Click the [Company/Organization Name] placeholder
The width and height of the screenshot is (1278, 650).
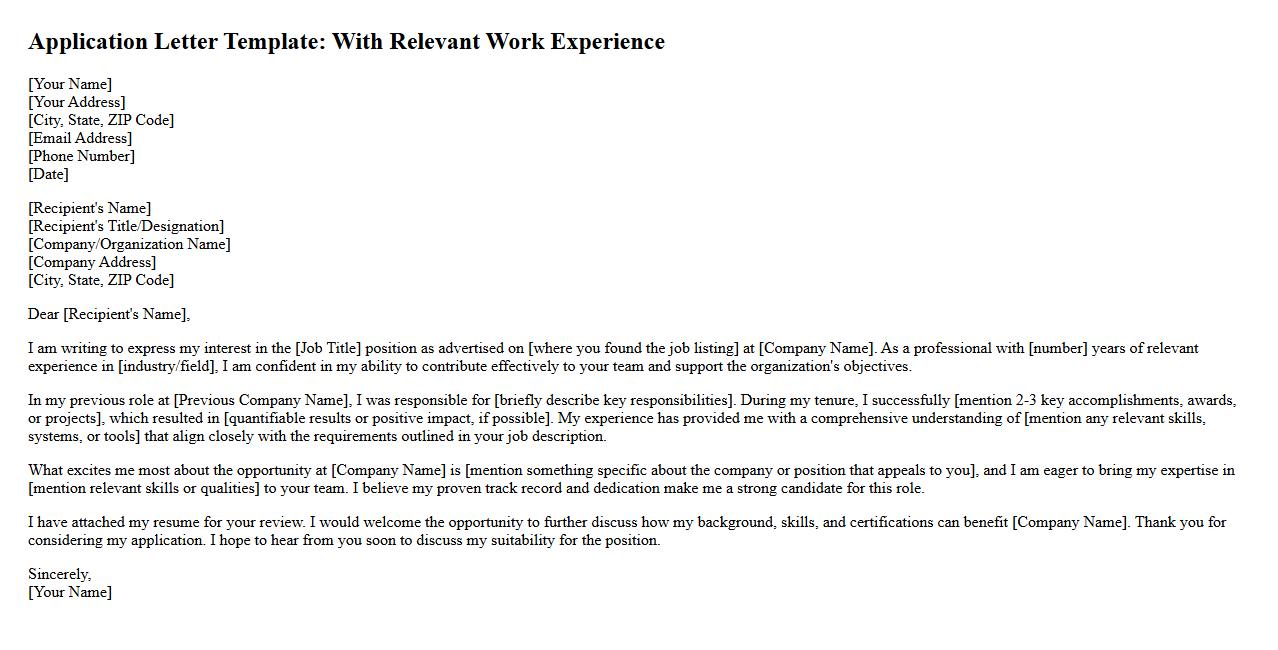pos(129,244)
